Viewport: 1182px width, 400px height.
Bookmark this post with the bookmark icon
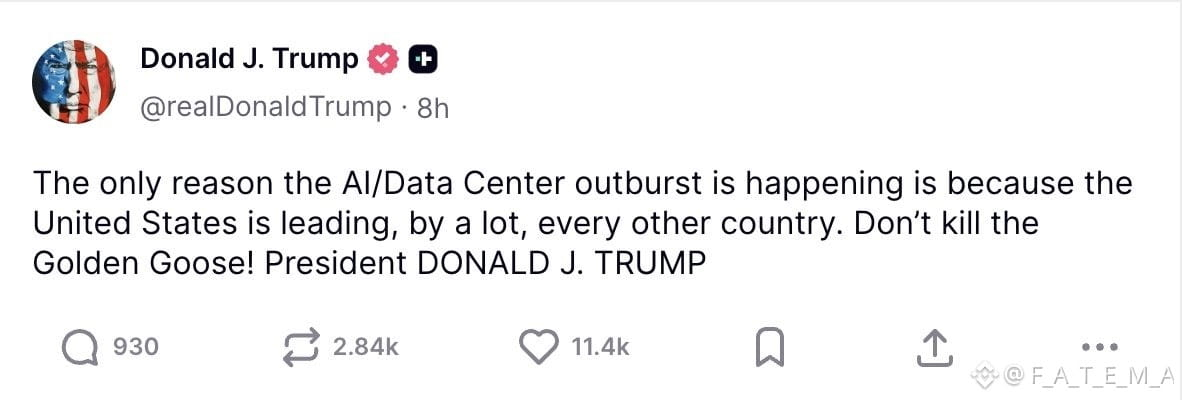click(770, 347)
